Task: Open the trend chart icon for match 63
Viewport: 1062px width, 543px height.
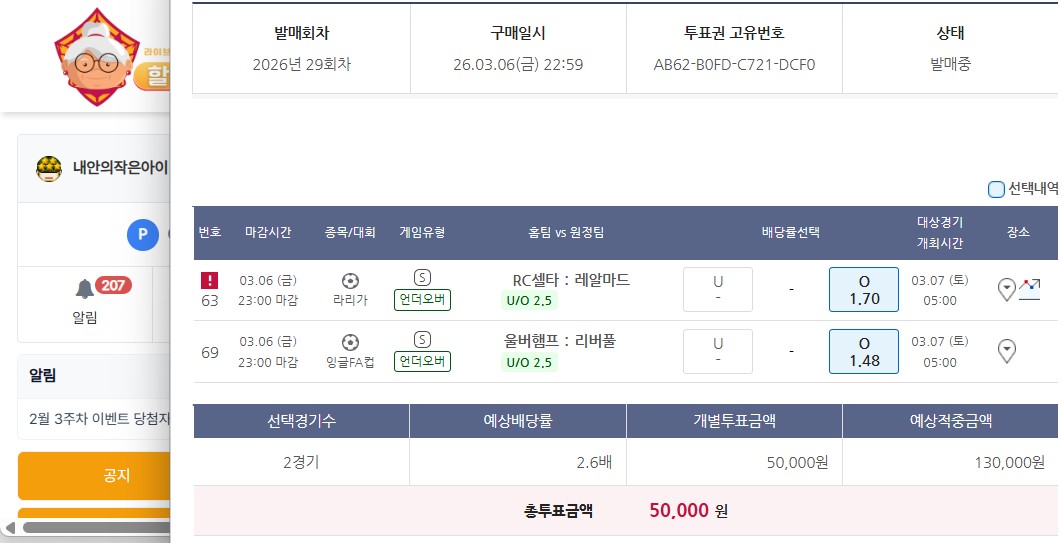Action: pyautogui.click(x=1030, y=288)
